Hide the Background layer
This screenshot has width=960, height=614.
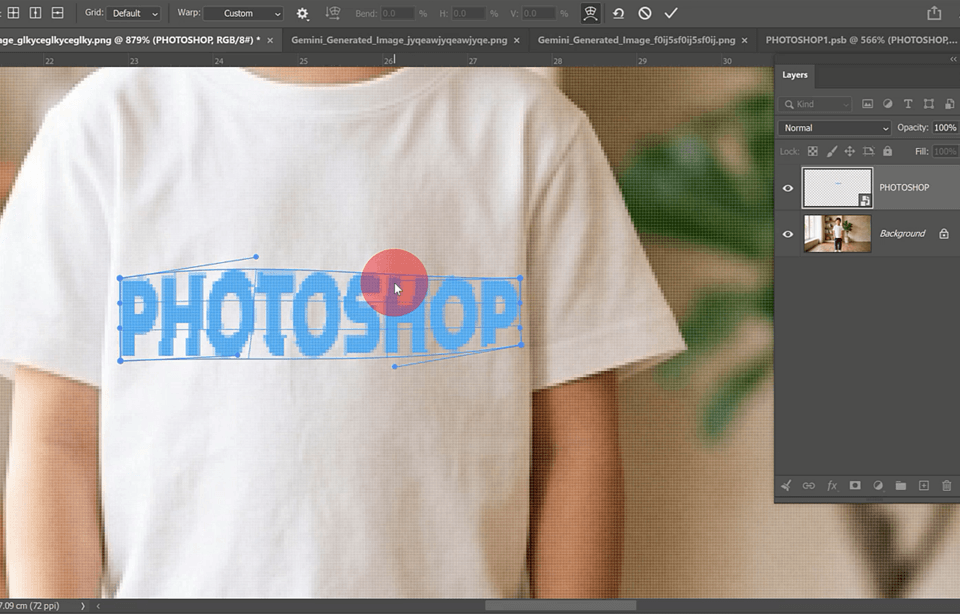(x=788, y=234)
